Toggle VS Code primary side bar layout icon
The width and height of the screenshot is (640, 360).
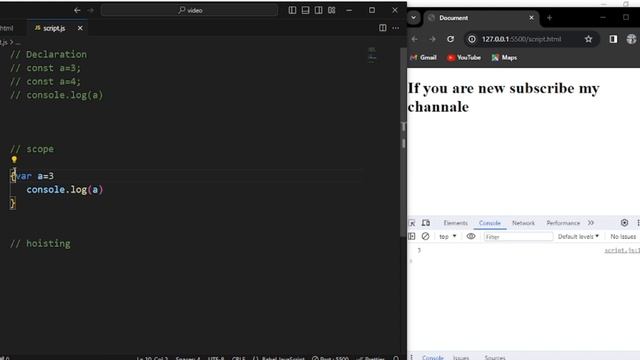pos(292,10)
